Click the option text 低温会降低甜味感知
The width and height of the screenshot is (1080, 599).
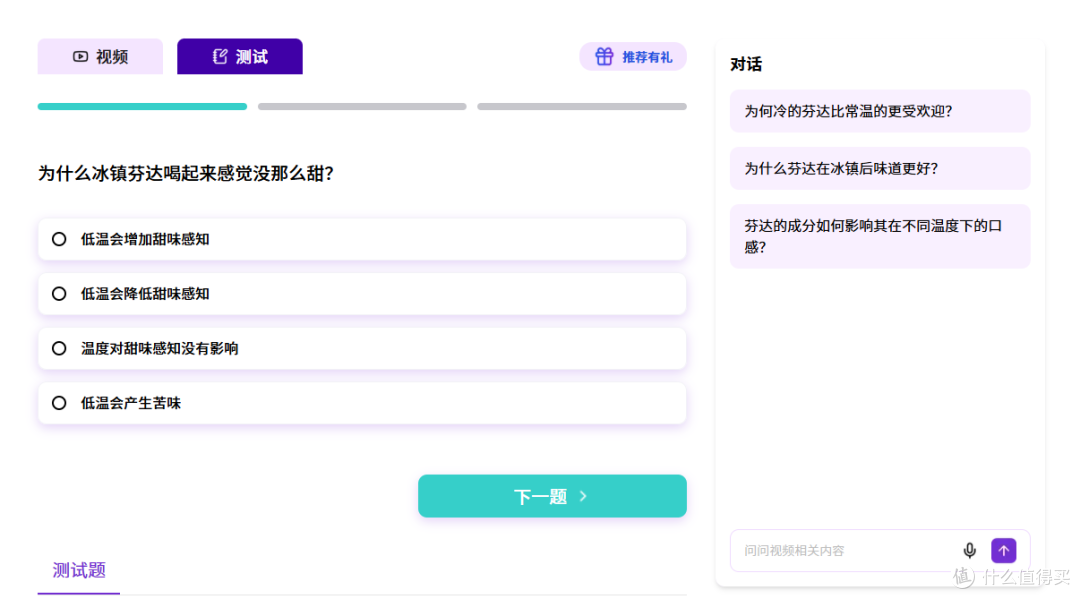click(x=145, y=294)
